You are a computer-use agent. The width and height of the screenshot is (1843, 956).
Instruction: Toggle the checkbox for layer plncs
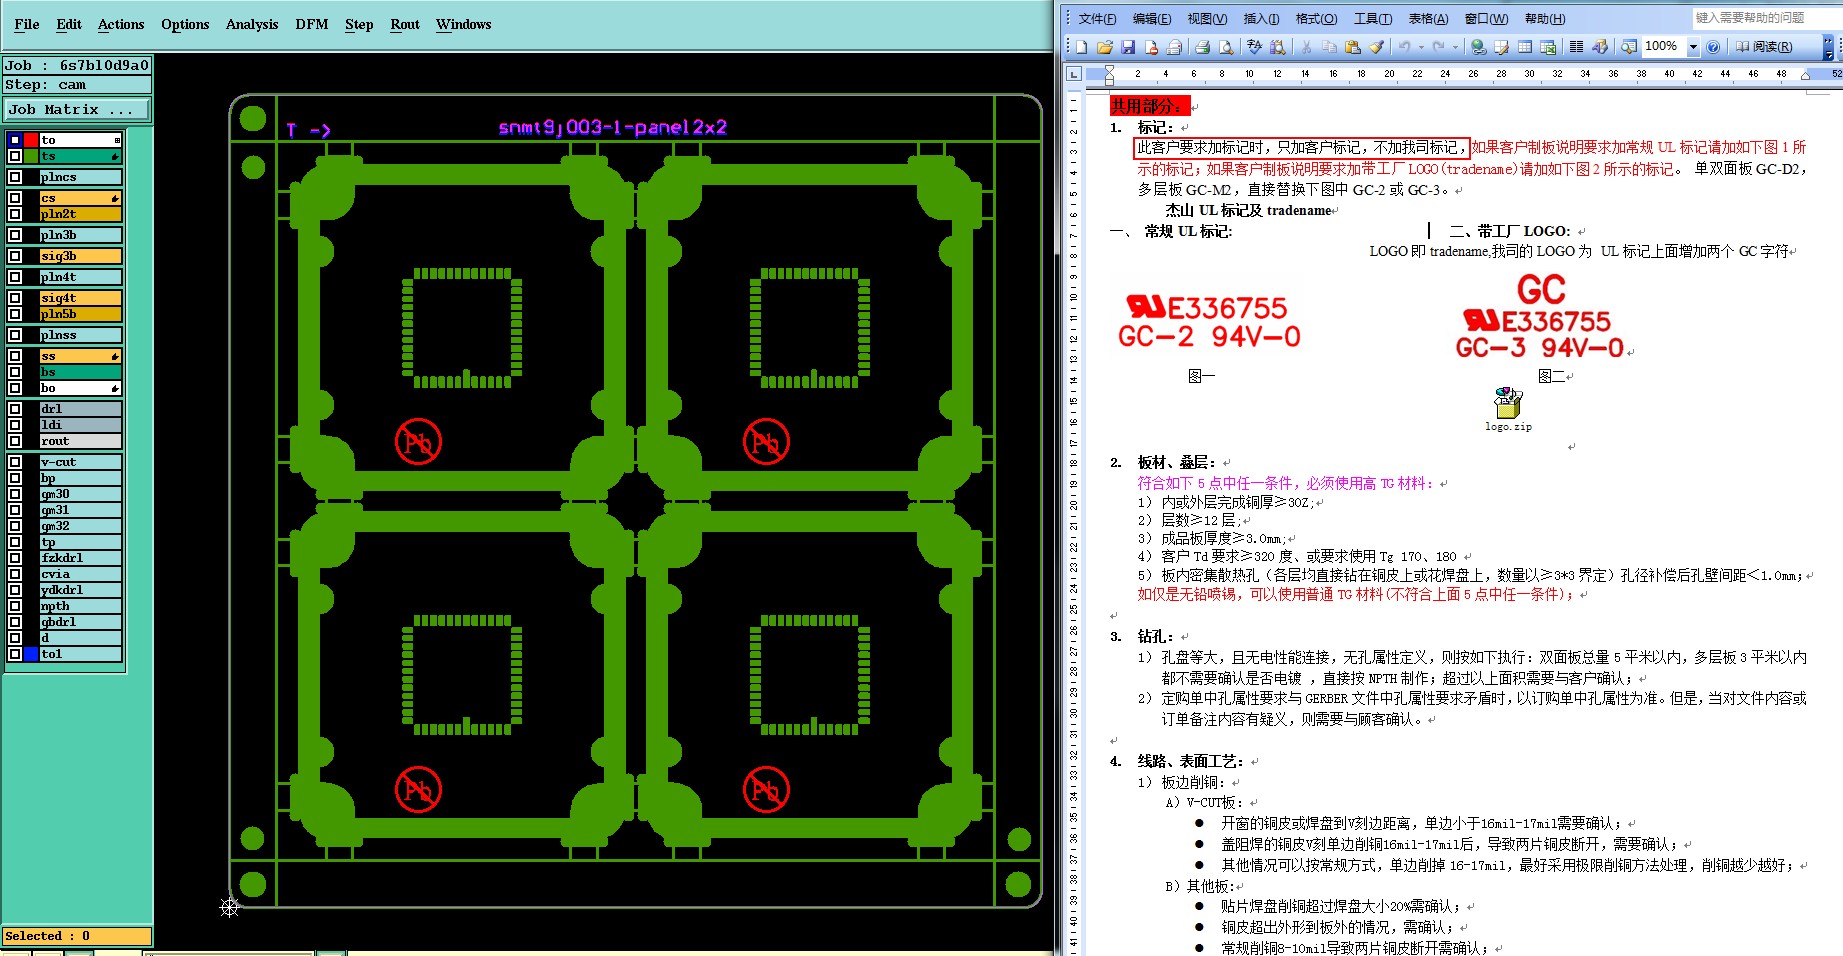pyautogui.click(x=15, y=177)
